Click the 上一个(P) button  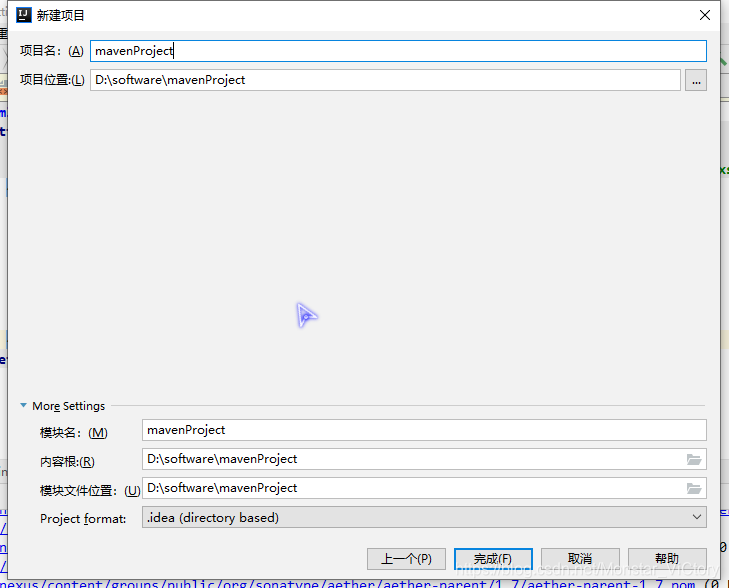coord(406,559)
